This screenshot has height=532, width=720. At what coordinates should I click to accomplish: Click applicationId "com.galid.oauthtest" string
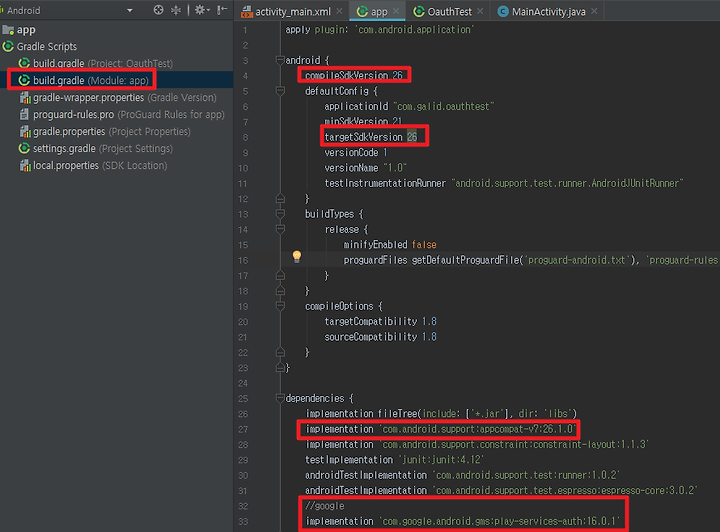(x=444, y=106)
